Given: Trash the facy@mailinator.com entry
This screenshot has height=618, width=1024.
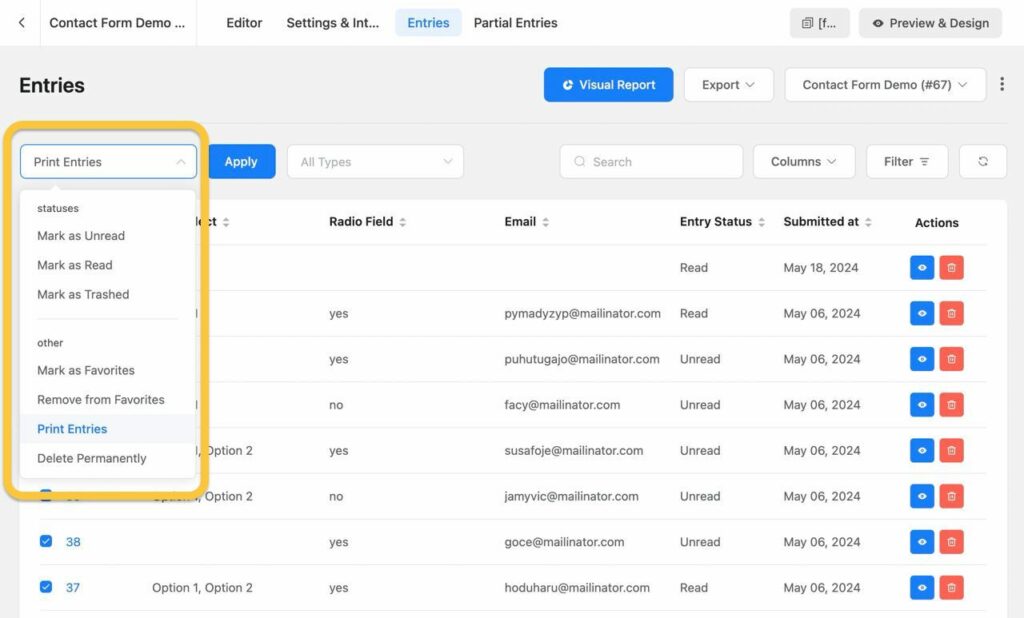Looking at the screenshot, I should click(x=952, y=404).
